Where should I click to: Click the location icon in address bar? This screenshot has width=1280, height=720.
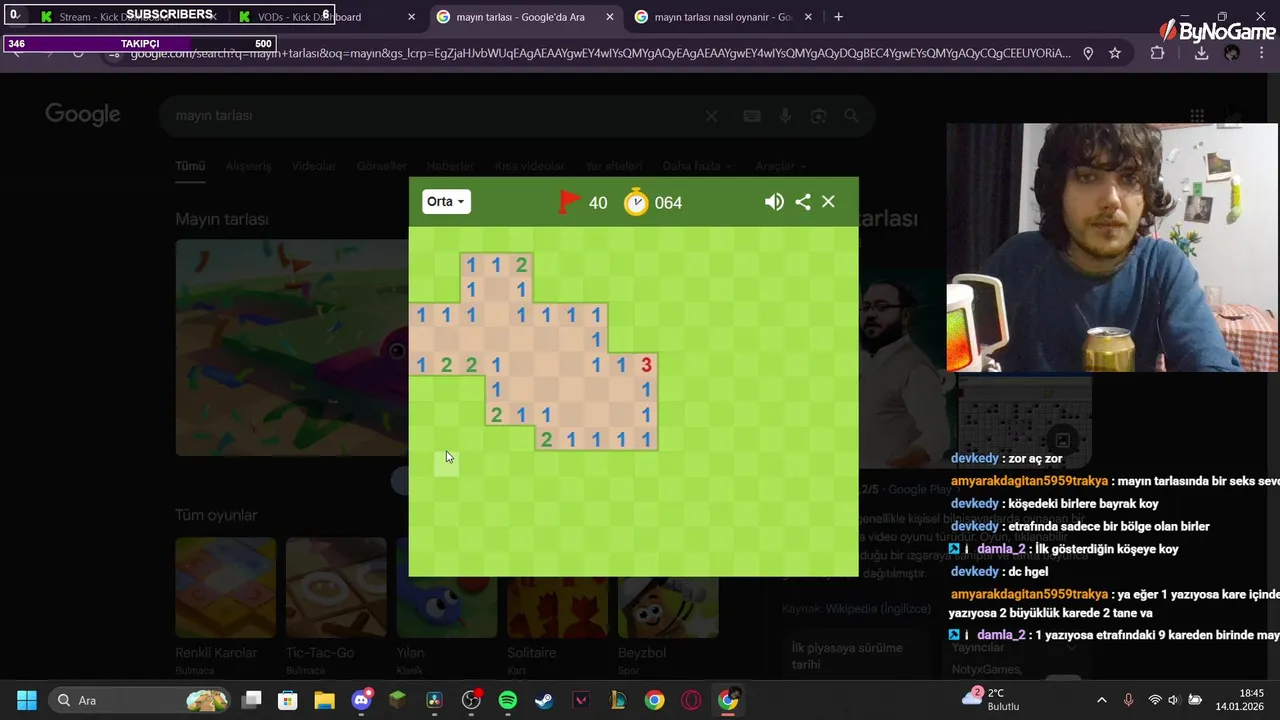pos(1088,53)
